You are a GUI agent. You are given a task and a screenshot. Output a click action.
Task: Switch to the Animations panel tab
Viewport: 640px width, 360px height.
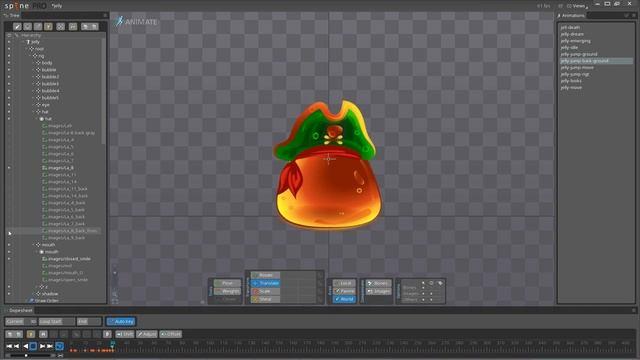coord(571,16)
